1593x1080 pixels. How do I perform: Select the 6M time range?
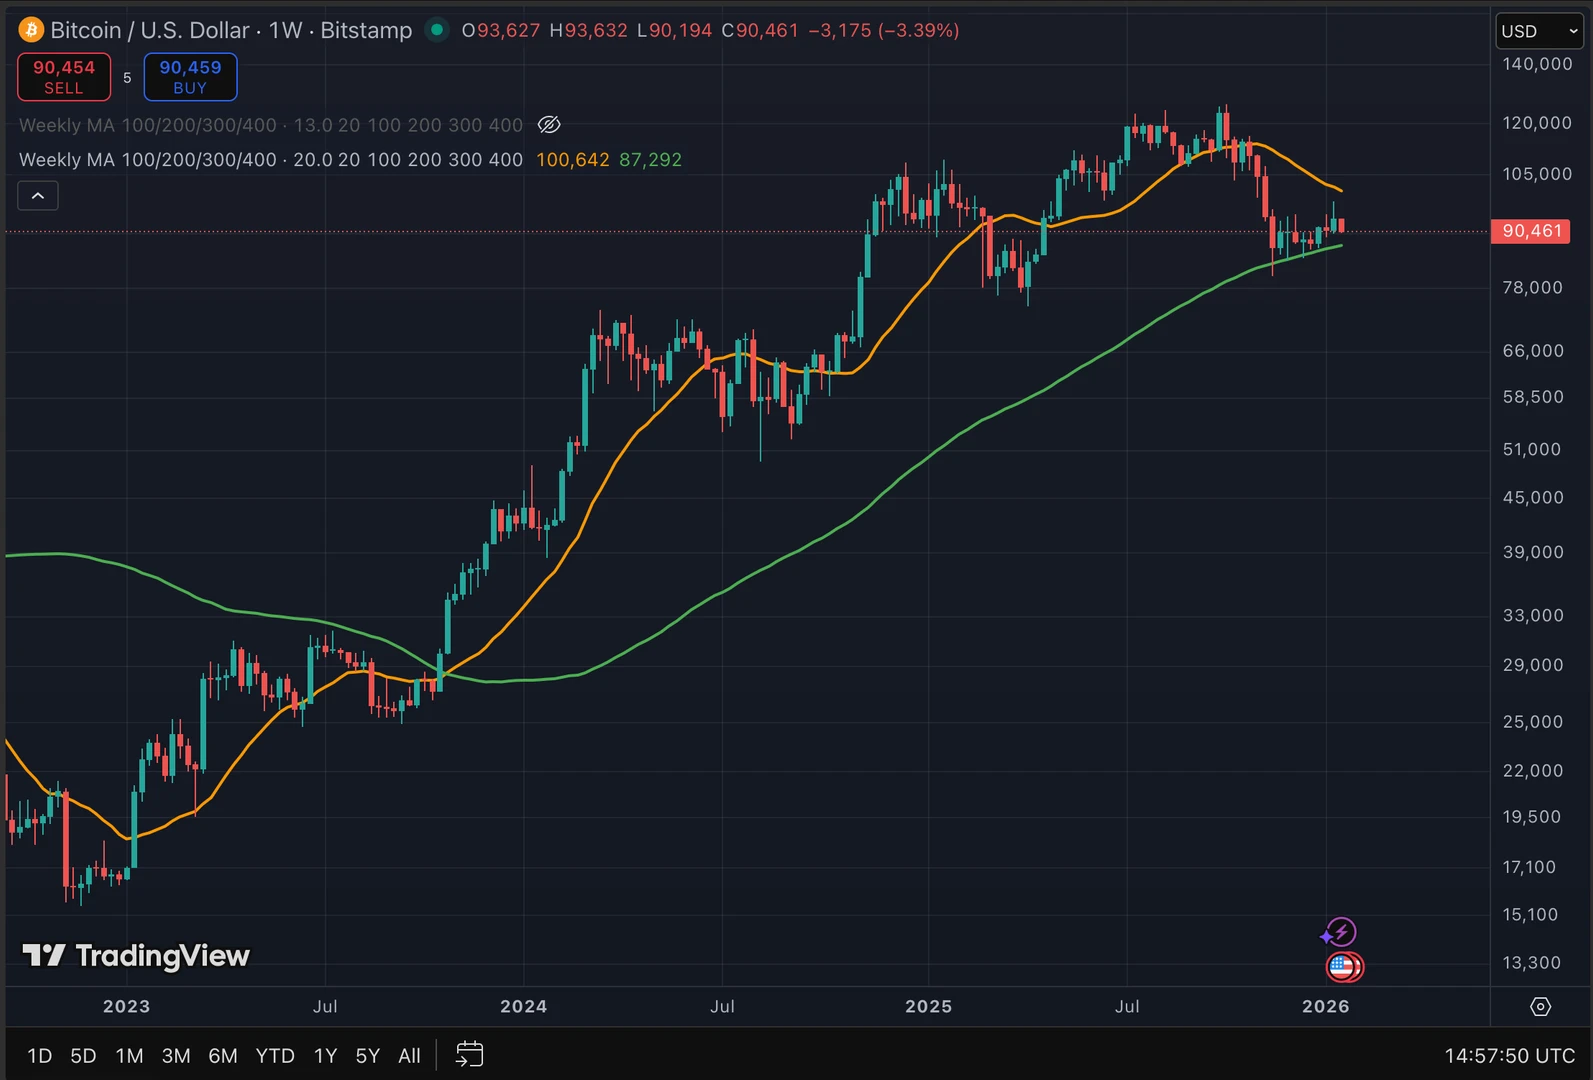click(222, 1055)
